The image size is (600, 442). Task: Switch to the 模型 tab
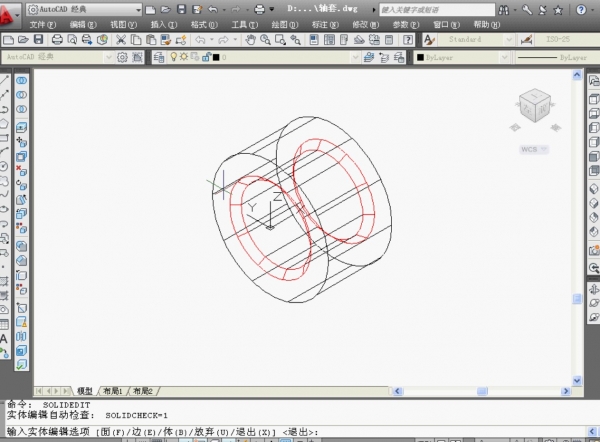[85, 391]
